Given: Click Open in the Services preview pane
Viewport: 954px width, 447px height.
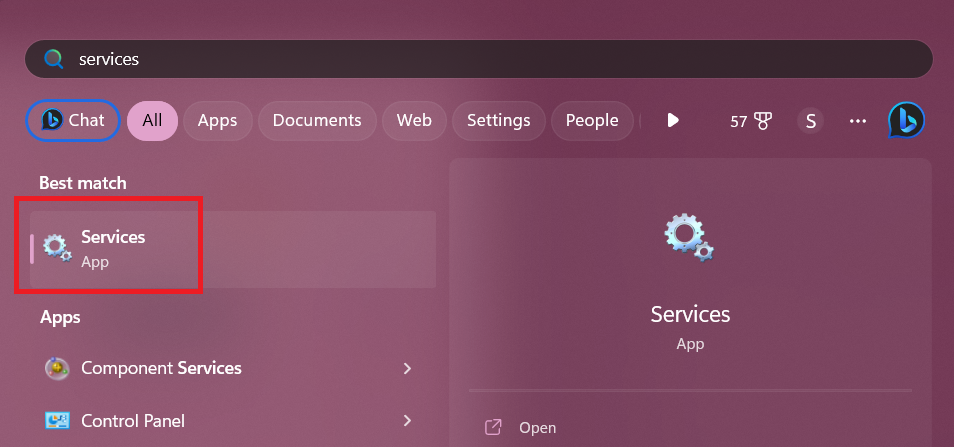Looking at the screenshot, I should coord(537,427).
